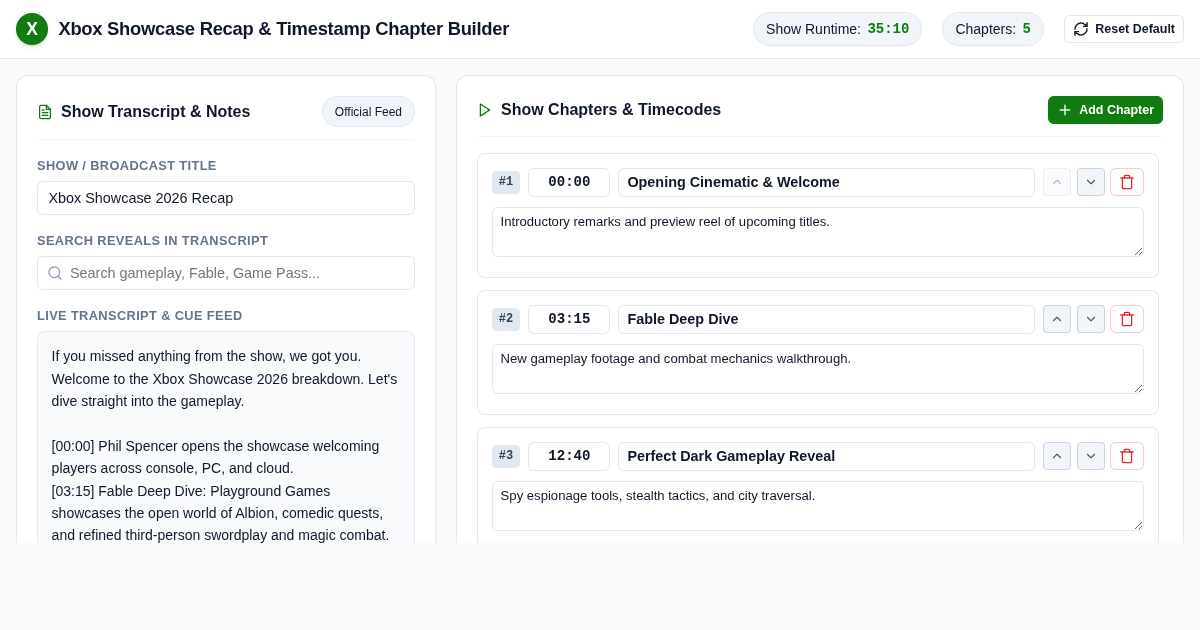The width and height of the screenshot is (1200, 630).
Task: Click the search magnifier icon in transcript
Action: (x=55, y=273)
